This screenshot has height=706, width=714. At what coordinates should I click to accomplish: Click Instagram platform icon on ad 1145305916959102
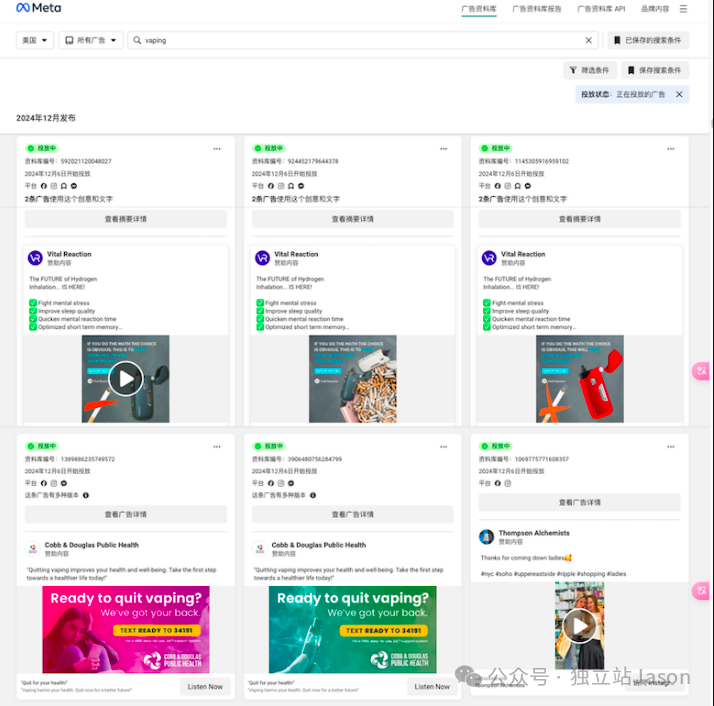point(508,186)
